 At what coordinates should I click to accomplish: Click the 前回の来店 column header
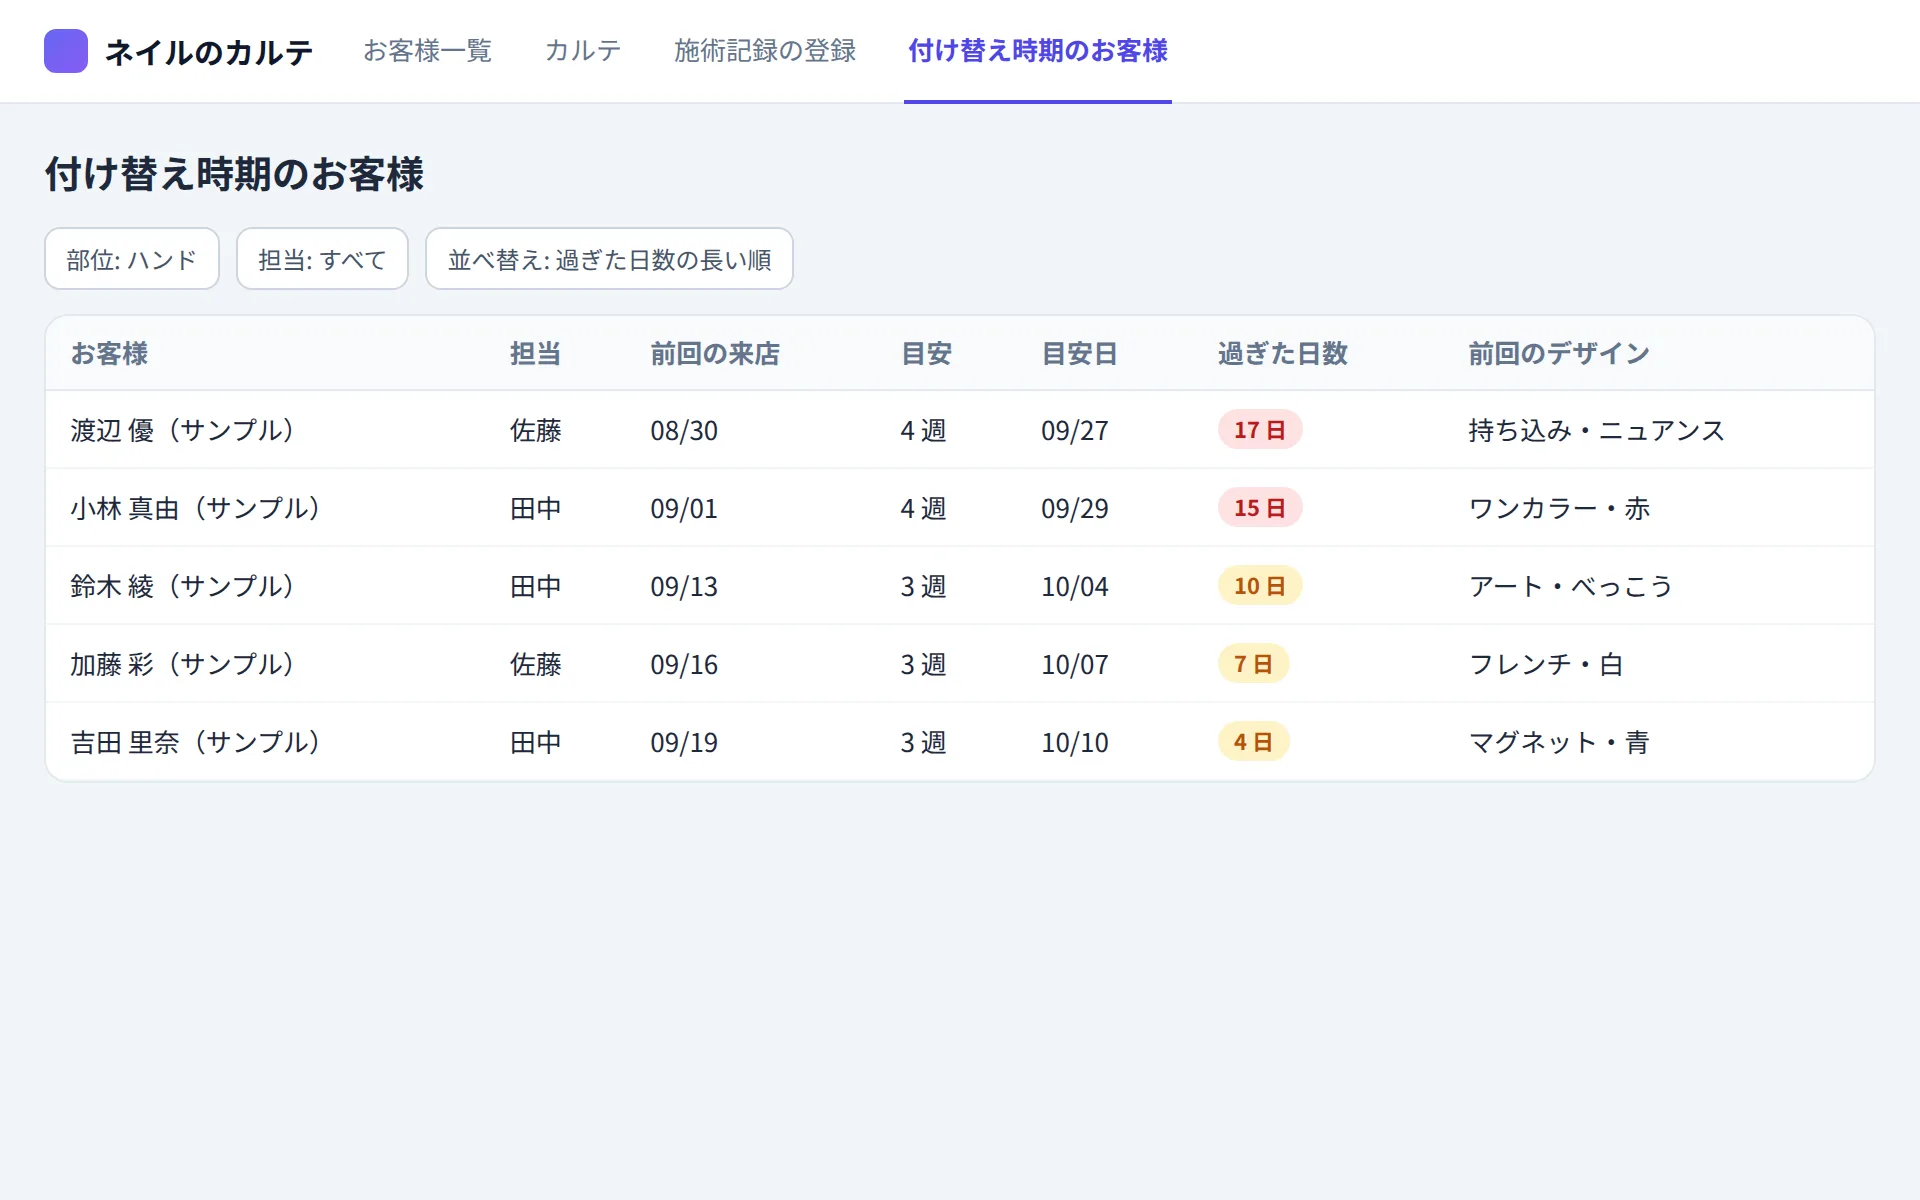click(x=715, y=353)
